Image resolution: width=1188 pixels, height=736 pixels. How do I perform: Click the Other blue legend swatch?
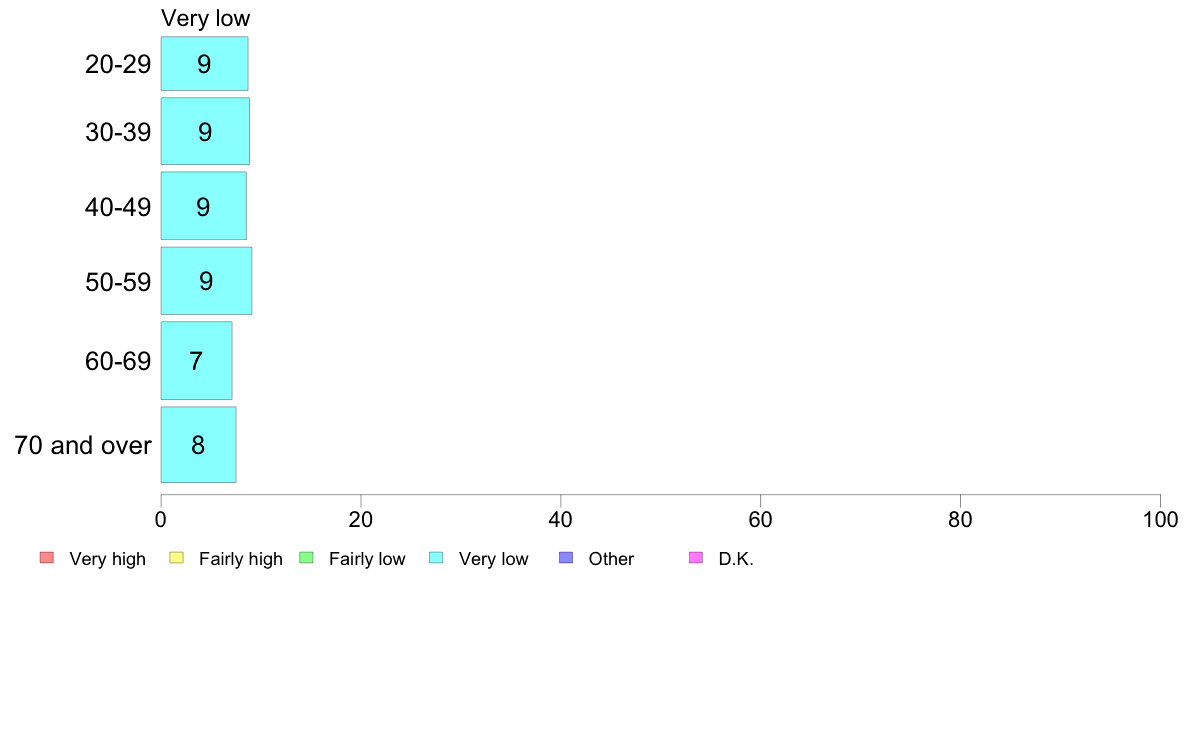(566, 558)
